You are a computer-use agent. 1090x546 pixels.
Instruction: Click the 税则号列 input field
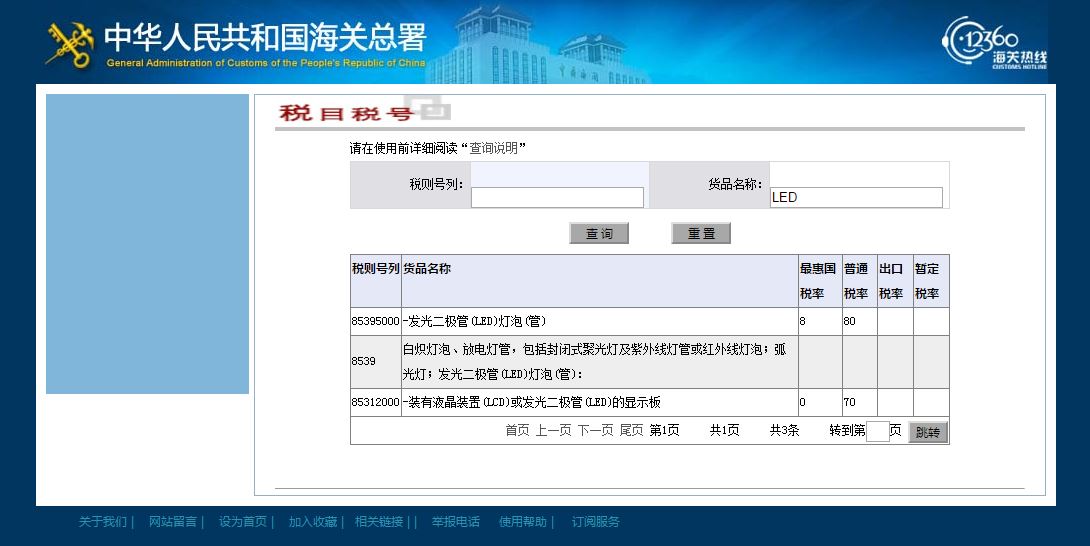[558, 198]
